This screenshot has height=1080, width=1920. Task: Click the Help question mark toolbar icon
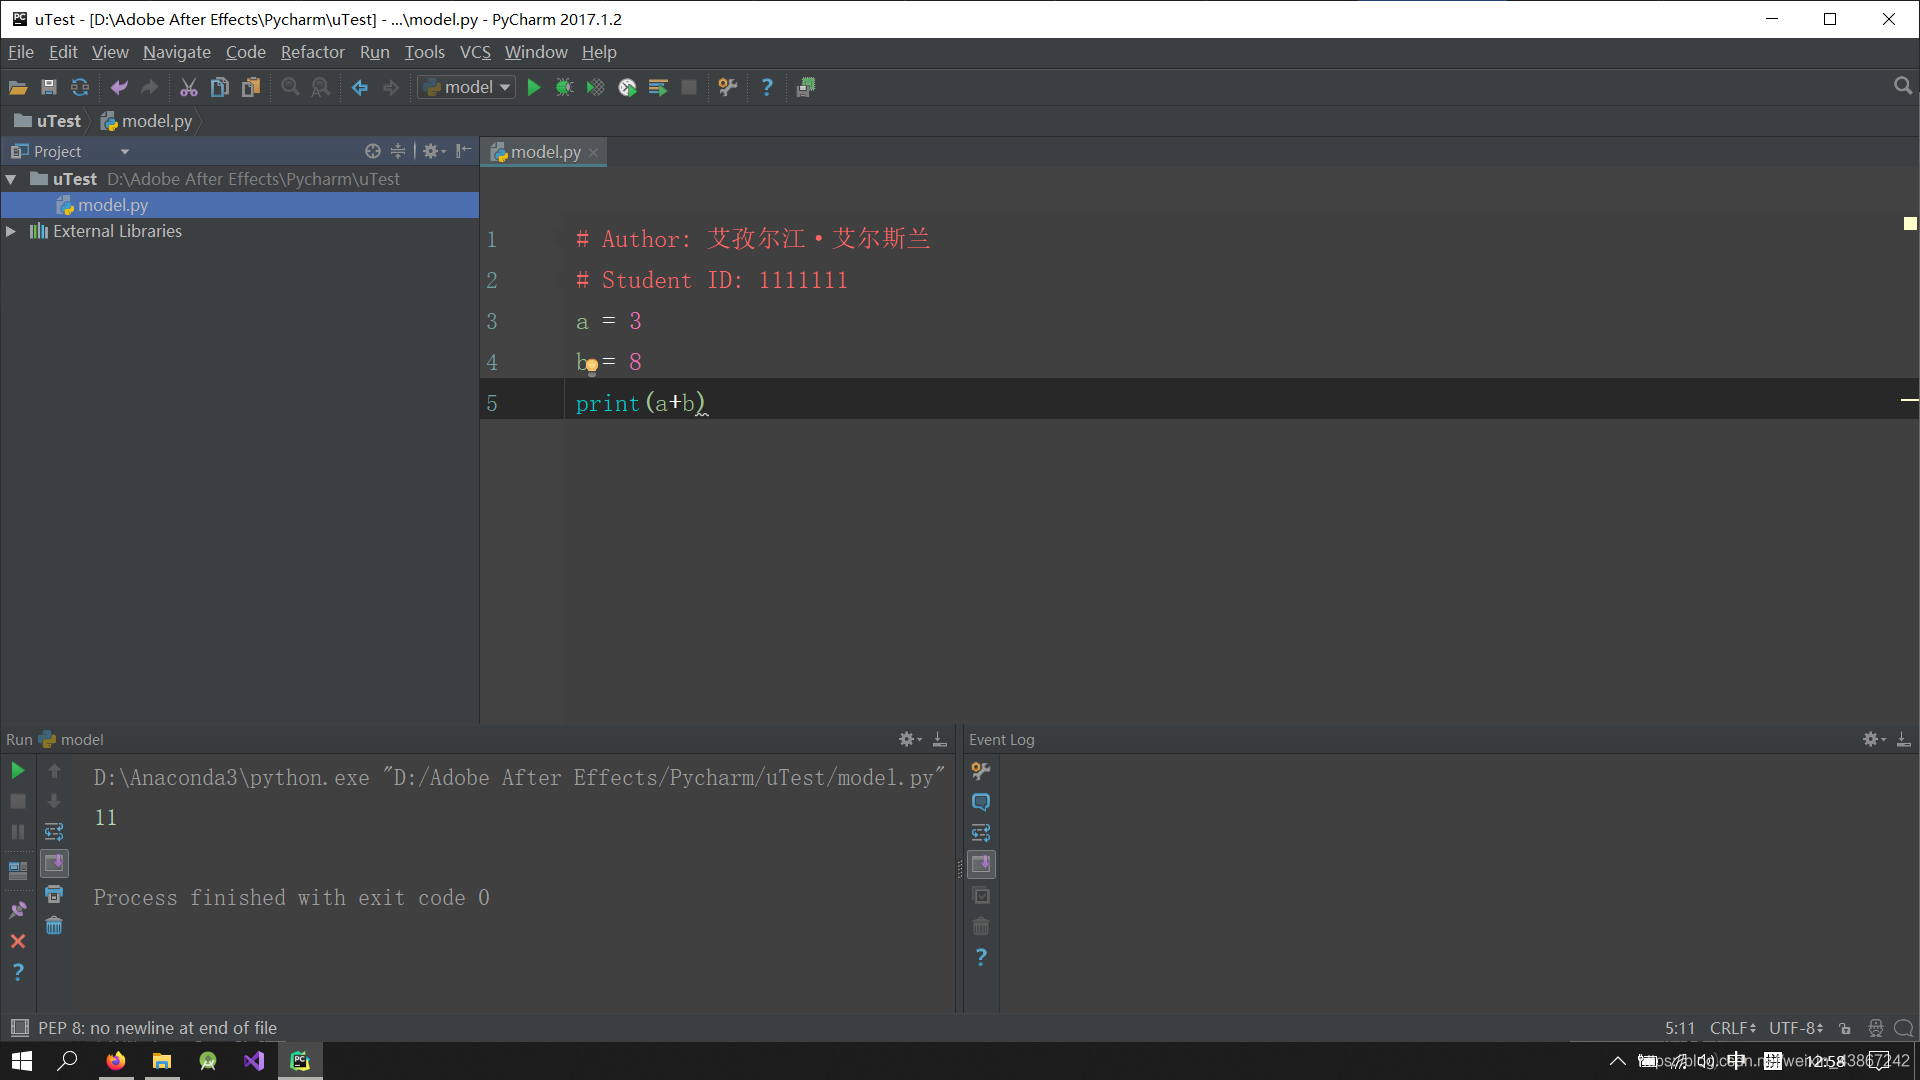coord(767,88)
